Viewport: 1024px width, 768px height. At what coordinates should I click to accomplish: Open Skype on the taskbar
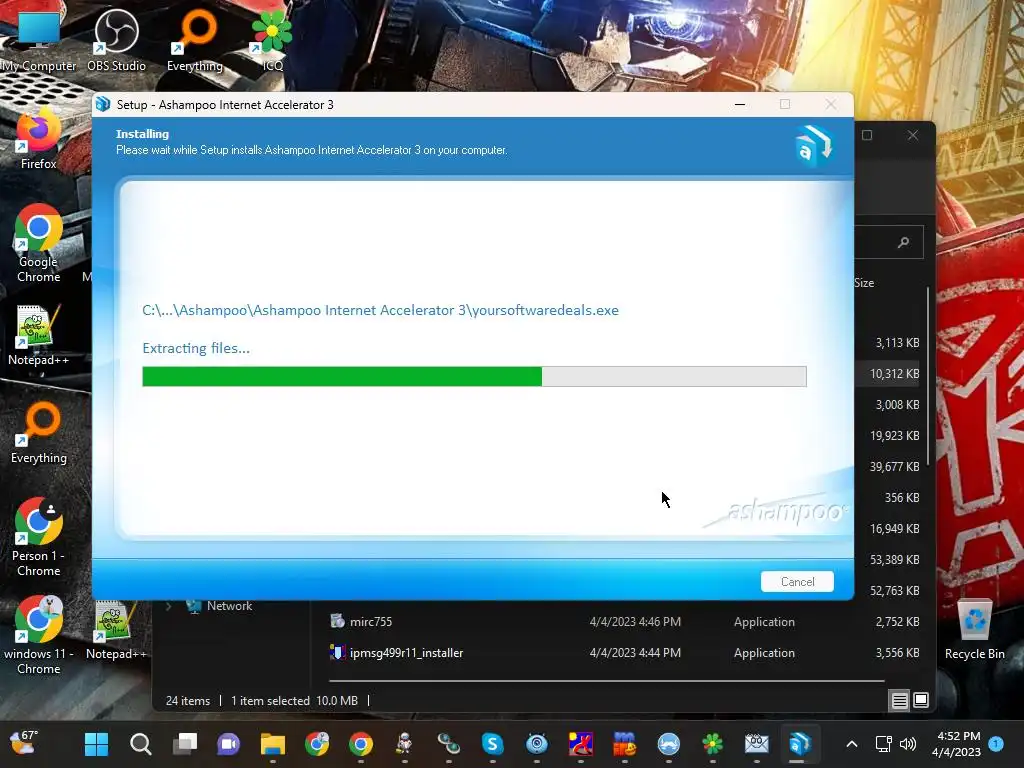tap(492, 744)
